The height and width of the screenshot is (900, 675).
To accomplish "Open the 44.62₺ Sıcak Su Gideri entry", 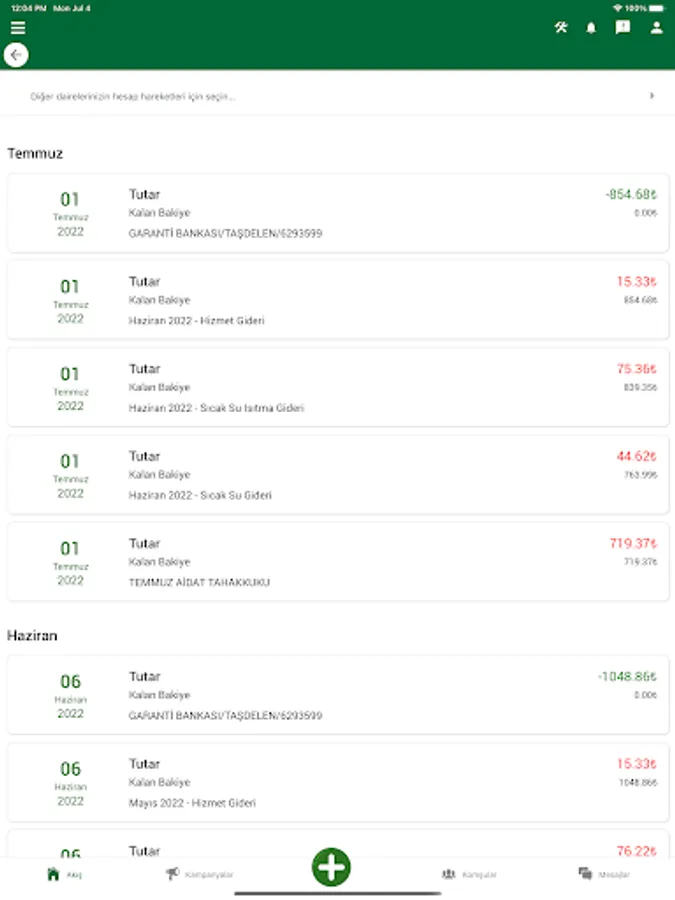I will (337, 475).
